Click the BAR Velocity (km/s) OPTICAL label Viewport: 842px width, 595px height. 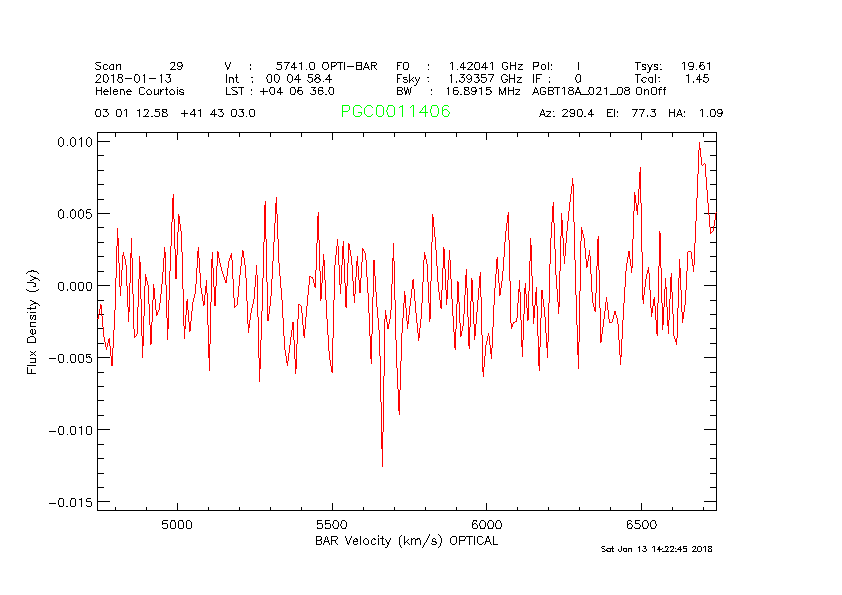click(x=406, y=541)
